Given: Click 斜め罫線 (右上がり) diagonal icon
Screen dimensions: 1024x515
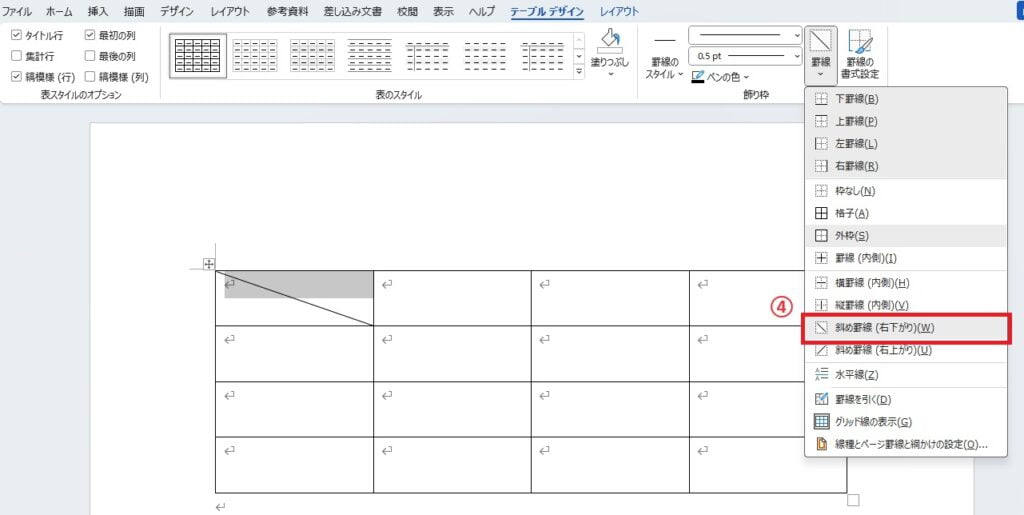Looking at the screenshot, I should coord(822,350).
